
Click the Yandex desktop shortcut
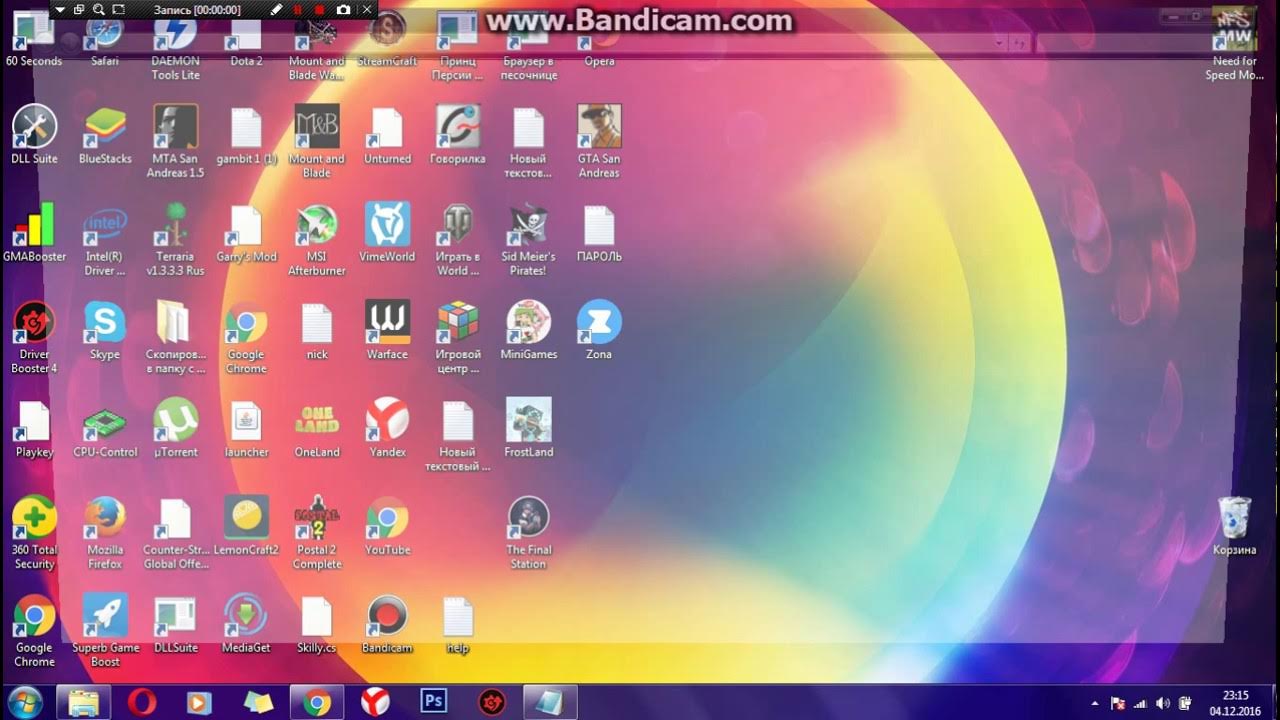coord(387,428)
